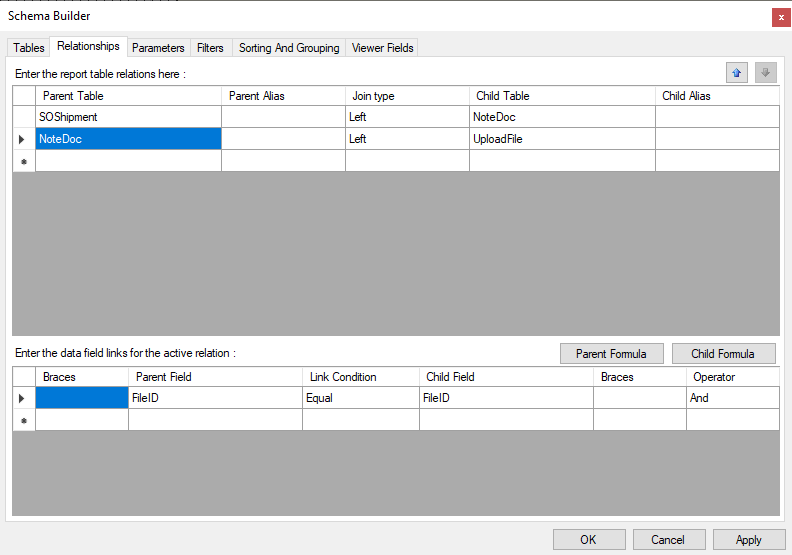
Task: Select the Viewer Fields tab
Action: click(x=382, y=48)
